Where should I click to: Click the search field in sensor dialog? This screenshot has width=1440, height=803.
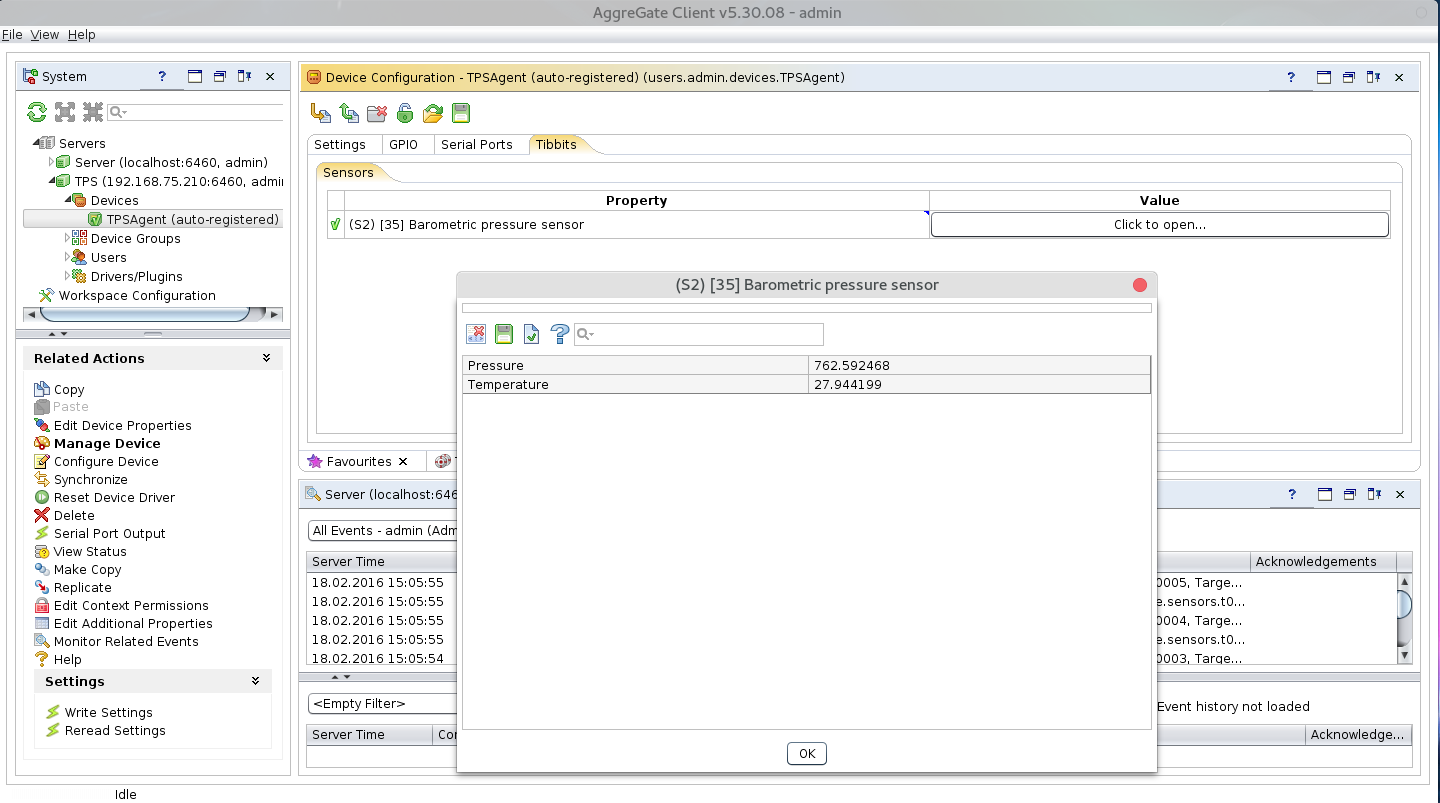(699, 334)
